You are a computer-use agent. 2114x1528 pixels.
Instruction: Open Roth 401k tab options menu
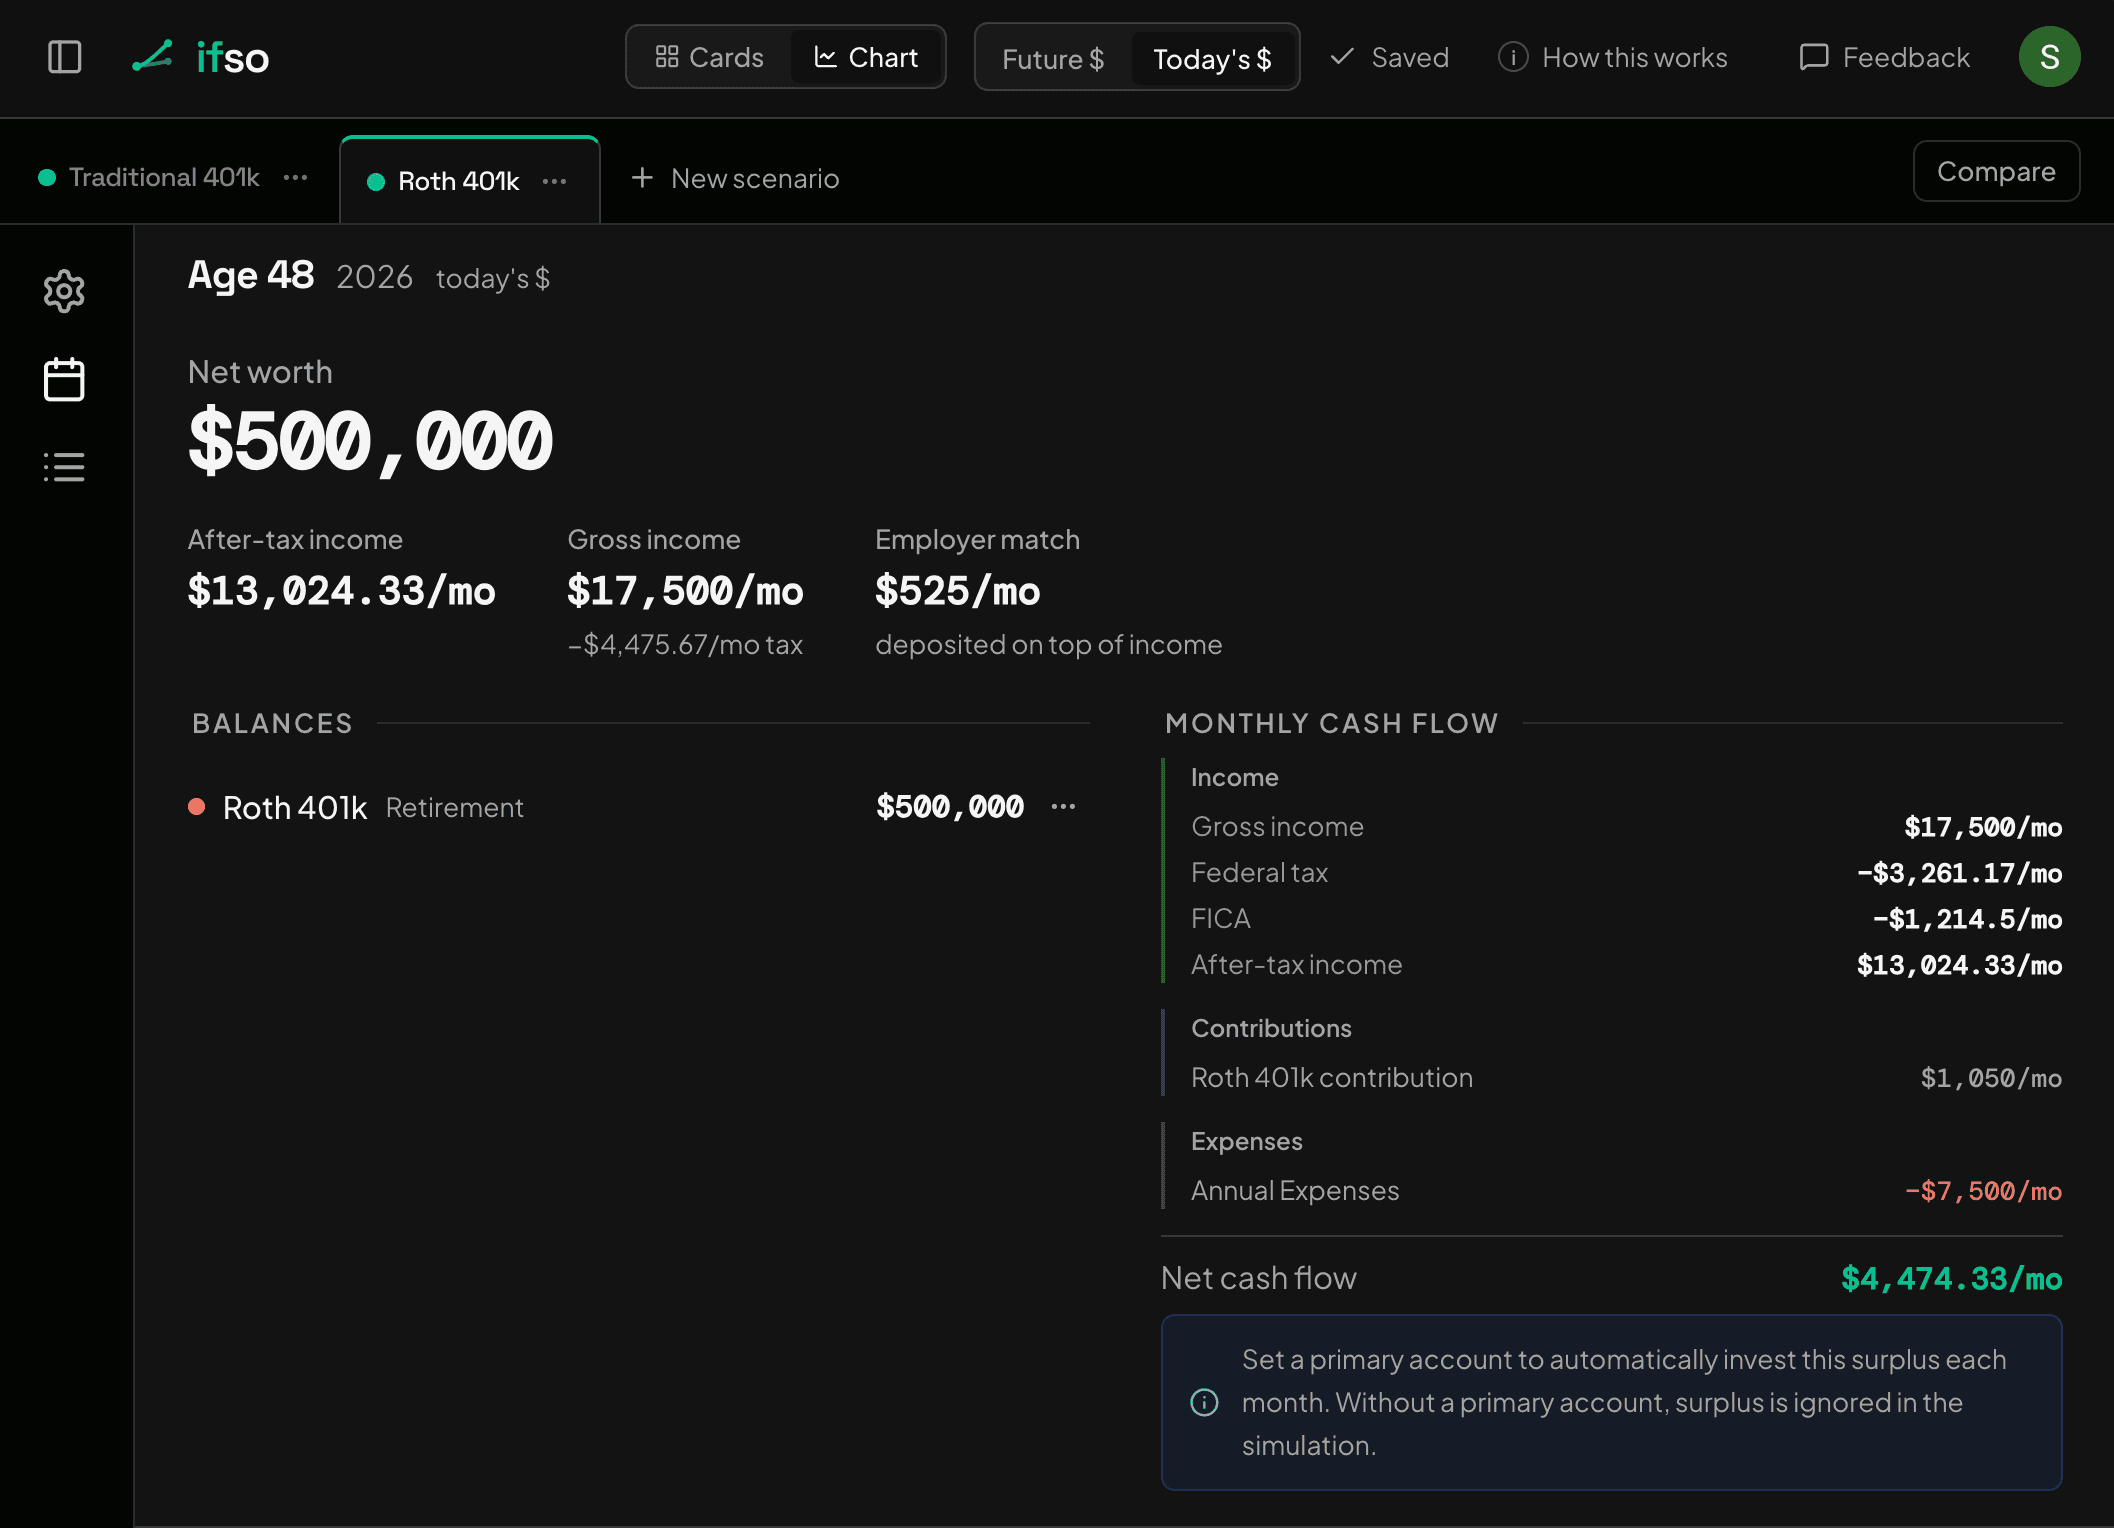[x=554, y=181]
